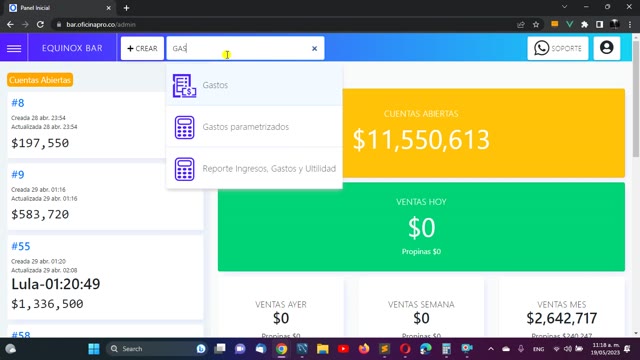Viewport: 640px width, 360px height.
Task: Open the browser extensions puzzle icon
Action: (584, 24)
